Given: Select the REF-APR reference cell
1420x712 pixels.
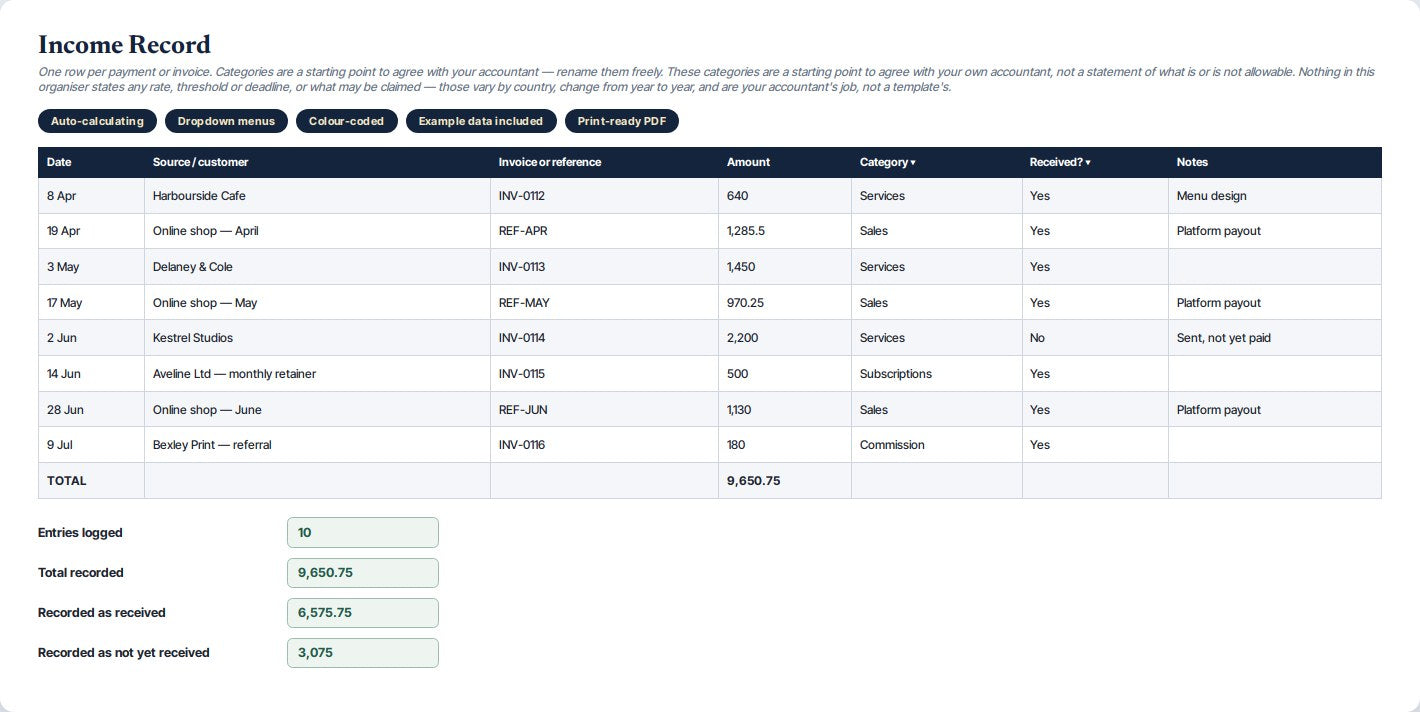Looking at the screenshot, I should click(x=604, y=231).
